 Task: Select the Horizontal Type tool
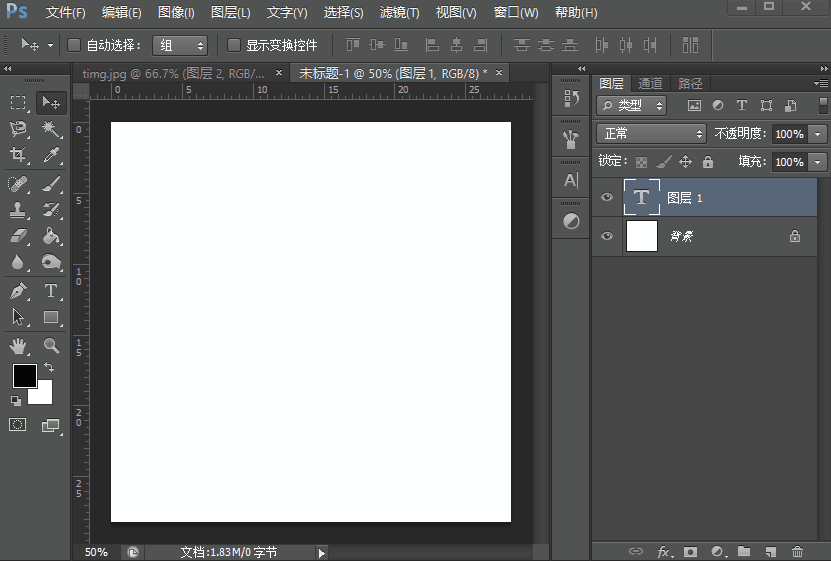51,291
